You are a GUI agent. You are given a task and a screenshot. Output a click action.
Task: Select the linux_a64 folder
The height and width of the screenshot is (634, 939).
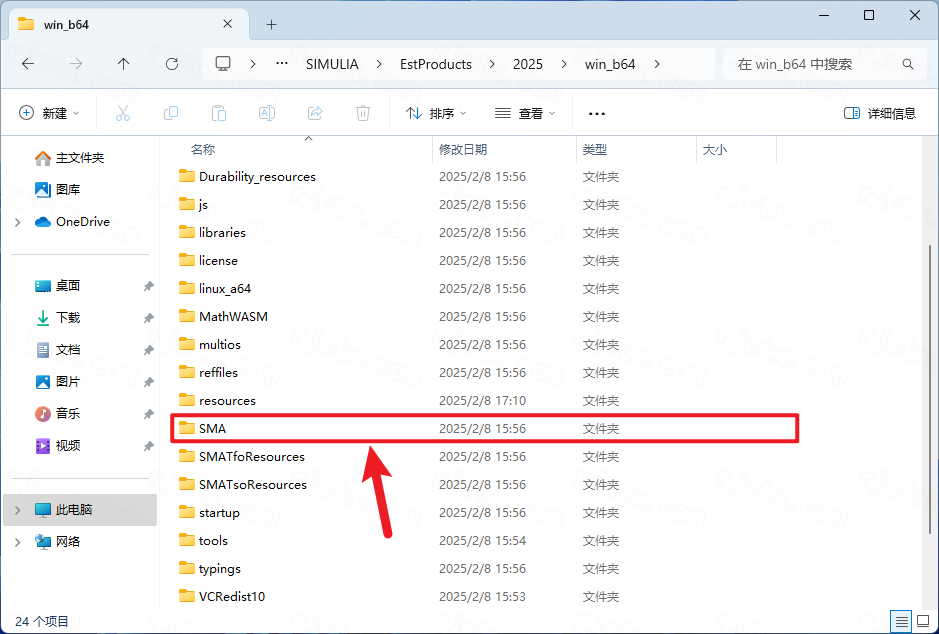(215, 289)
